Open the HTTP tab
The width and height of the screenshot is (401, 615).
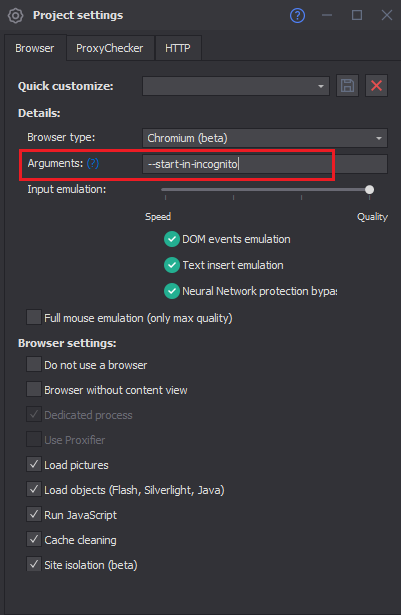[178, 48]
